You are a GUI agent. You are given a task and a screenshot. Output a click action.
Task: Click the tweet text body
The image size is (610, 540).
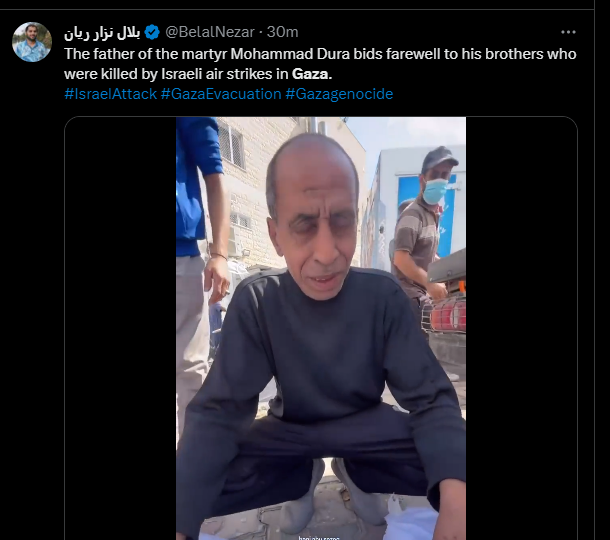pyautogui.click(x=320, y=64)
